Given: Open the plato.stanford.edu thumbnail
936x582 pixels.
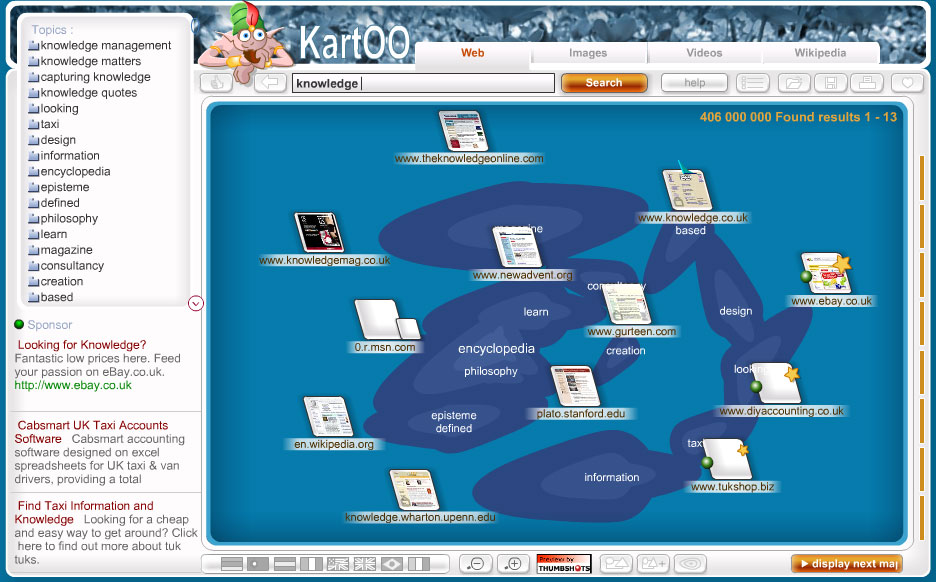Looking at the screenshot, I should [x=575, y=386].
